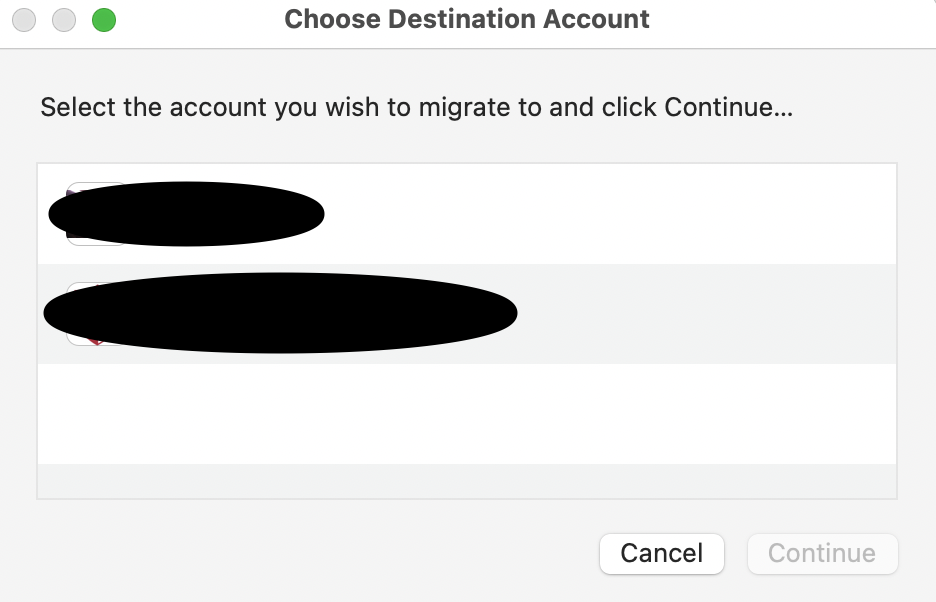936x602 pixels.
Task: Click the word 'Continue…' in the instruction sentence
Action: pyautogui.click(x=728, y=107)
